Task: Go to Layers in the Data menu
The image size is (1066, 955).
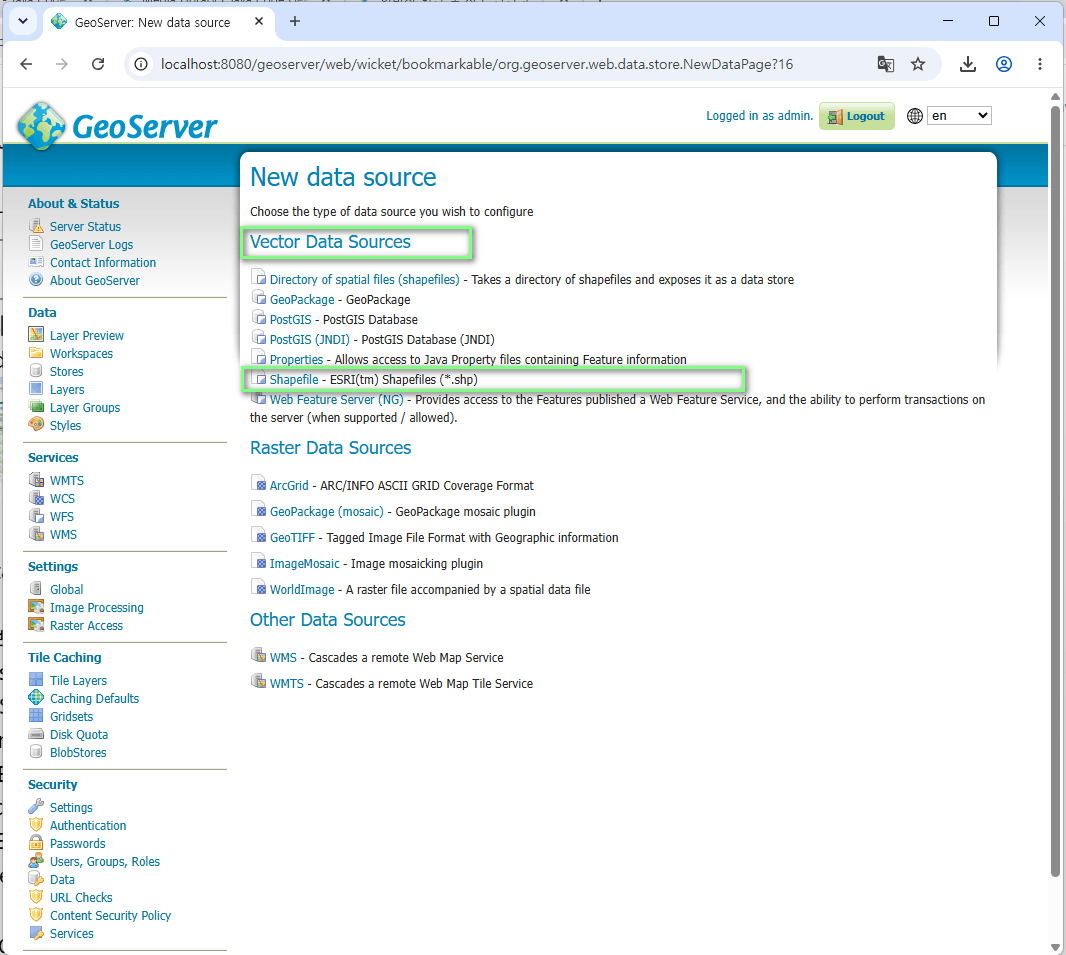Action: tap(67, 389)
